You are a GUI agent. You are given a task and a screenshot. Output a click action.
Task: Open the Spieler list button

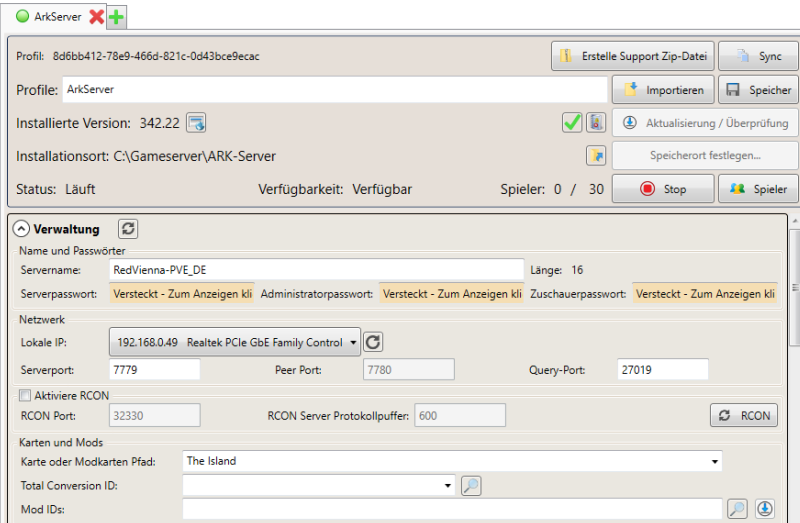click(x=758, y=189)
